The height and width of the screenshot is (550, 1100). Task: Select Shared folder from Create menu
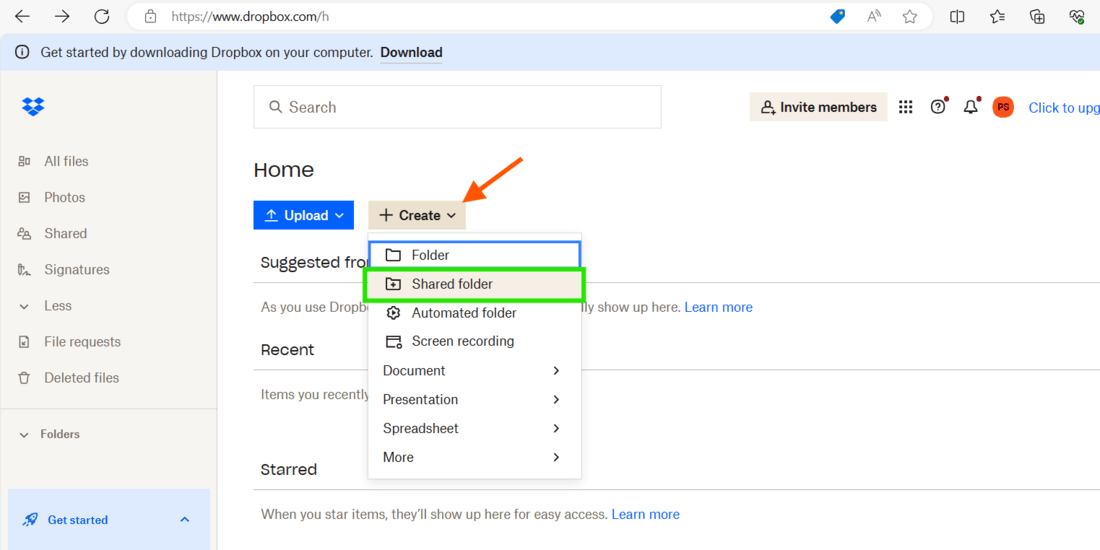[x=452, y=284]
